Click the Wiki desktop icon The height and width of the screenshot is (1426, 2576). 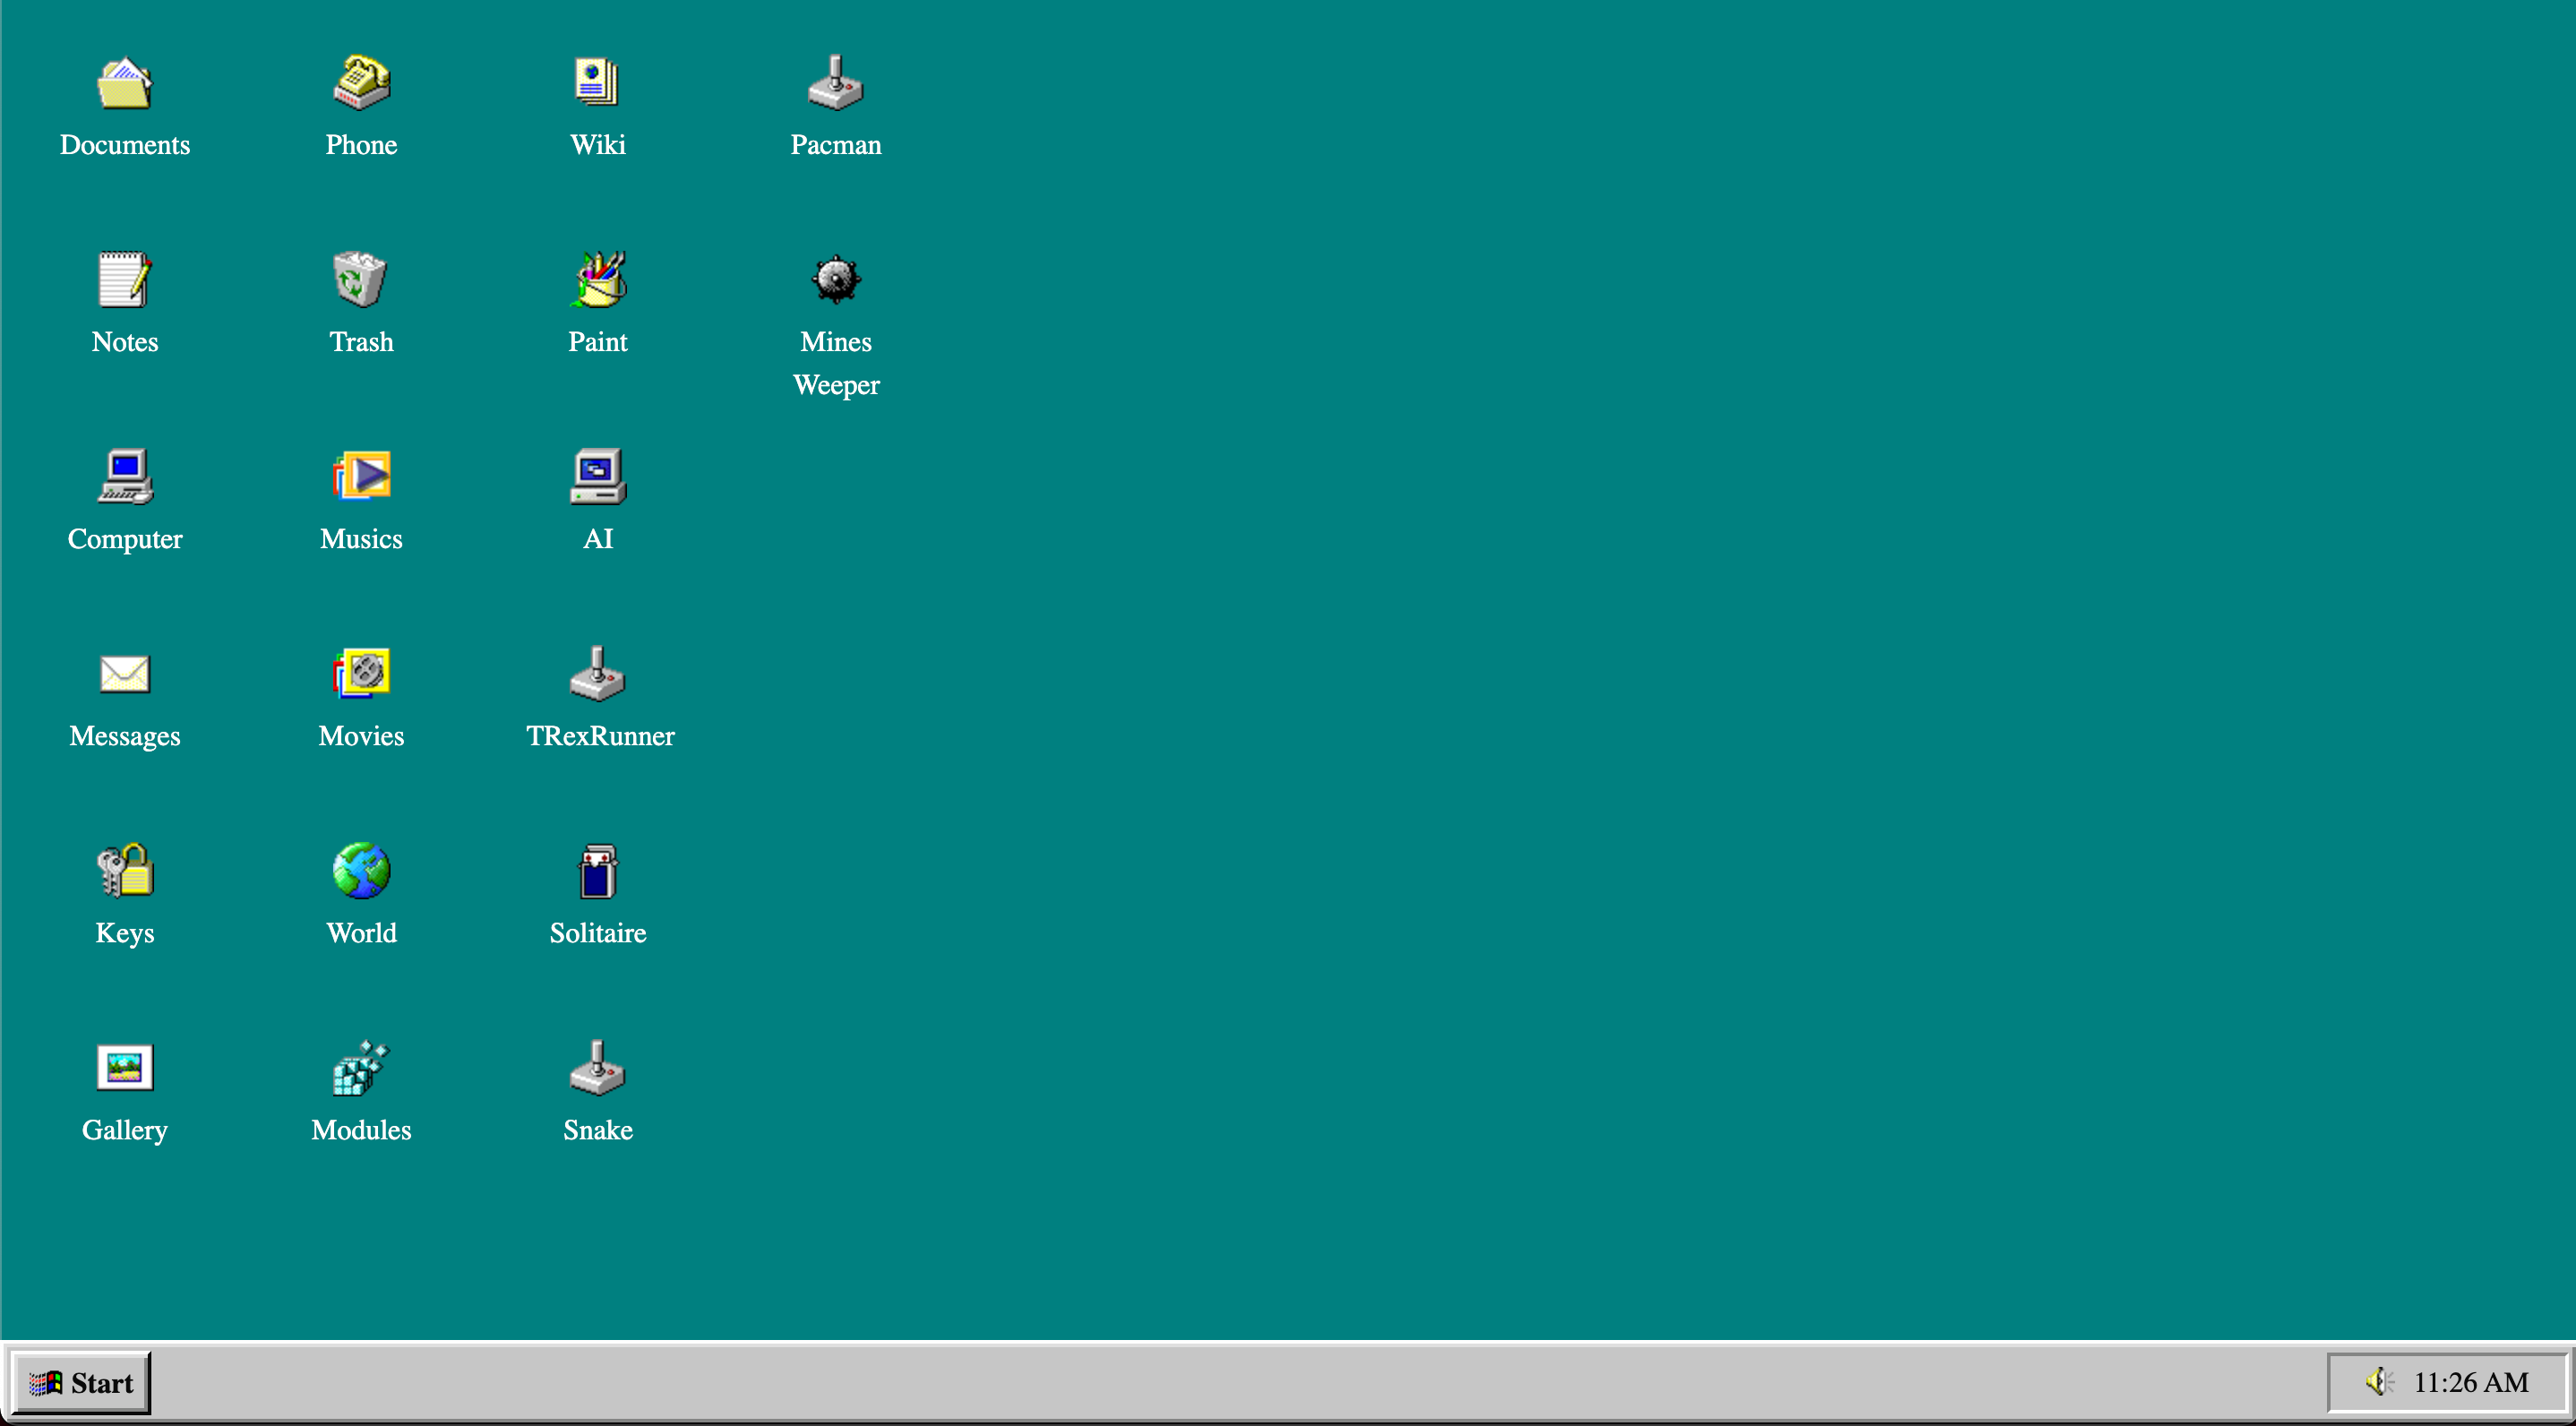pyautogui.click(x=597, y=83)
